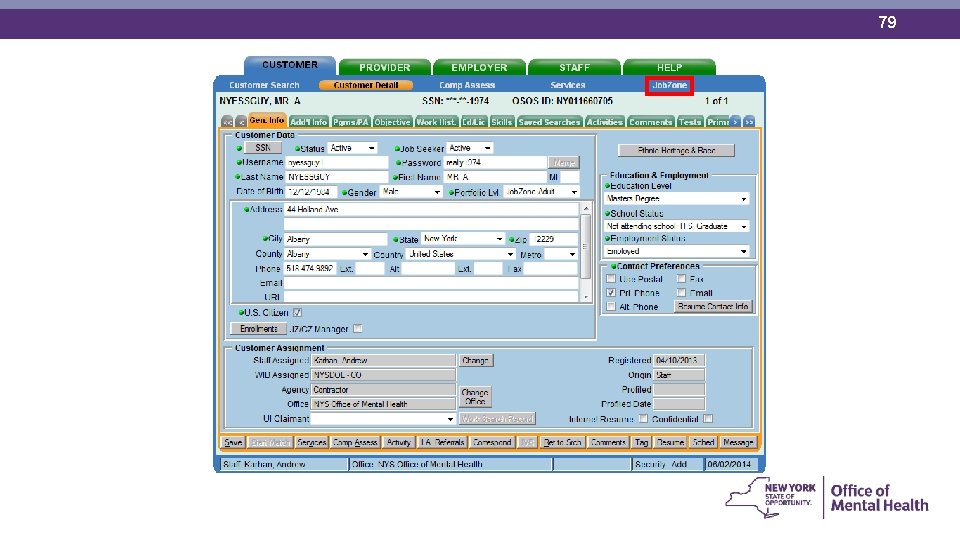Switch to Add'l Info tab
The image size is (960, 540).
pyautogui.click(x=309, y=122)
